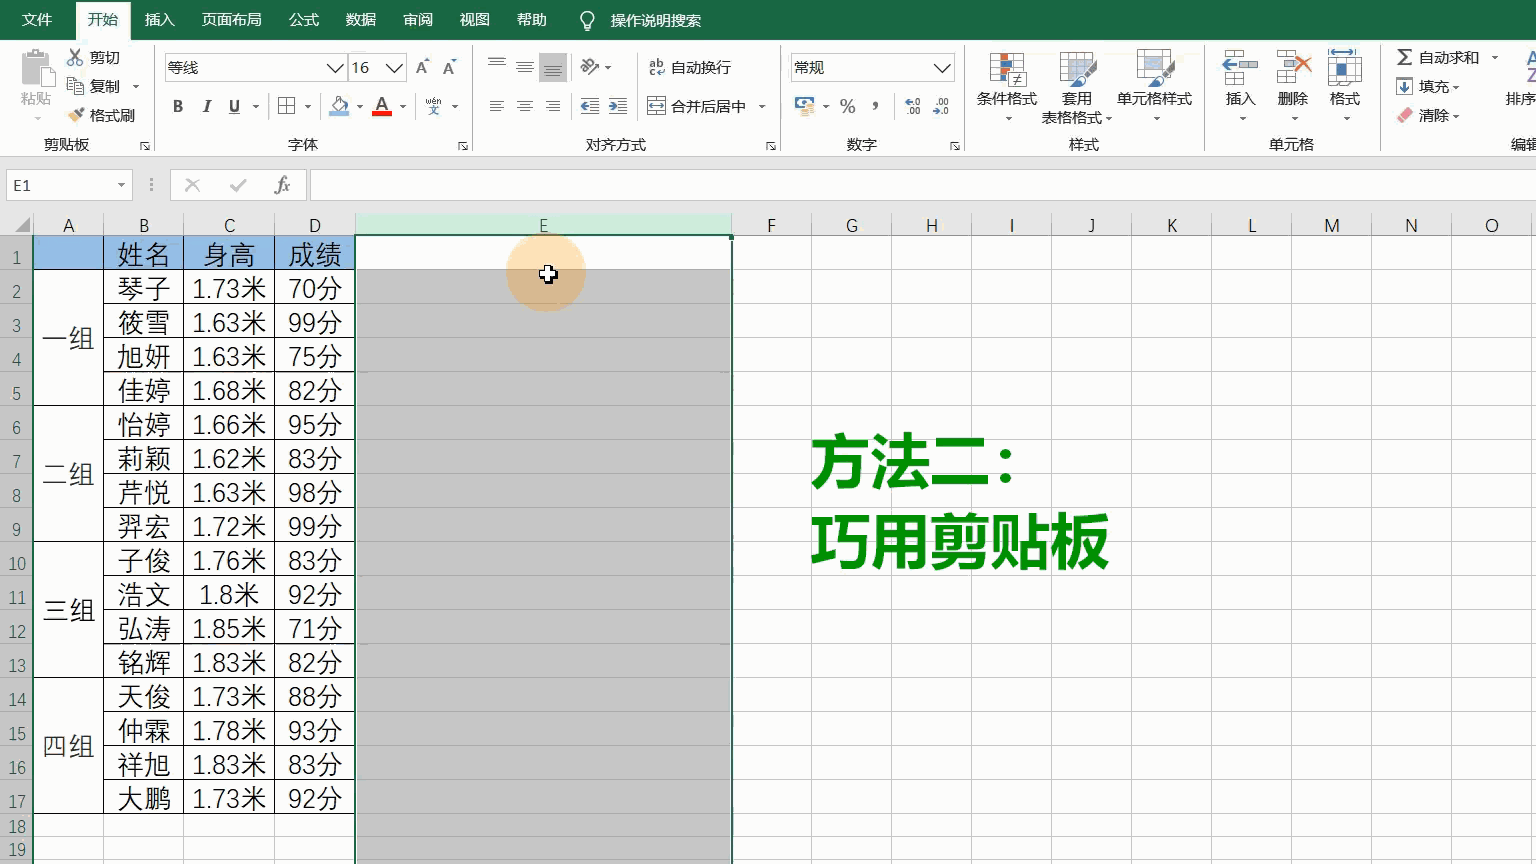The image size is (1536, 864).
Task: Increase decimal places
Action: [x=912, y=106]
